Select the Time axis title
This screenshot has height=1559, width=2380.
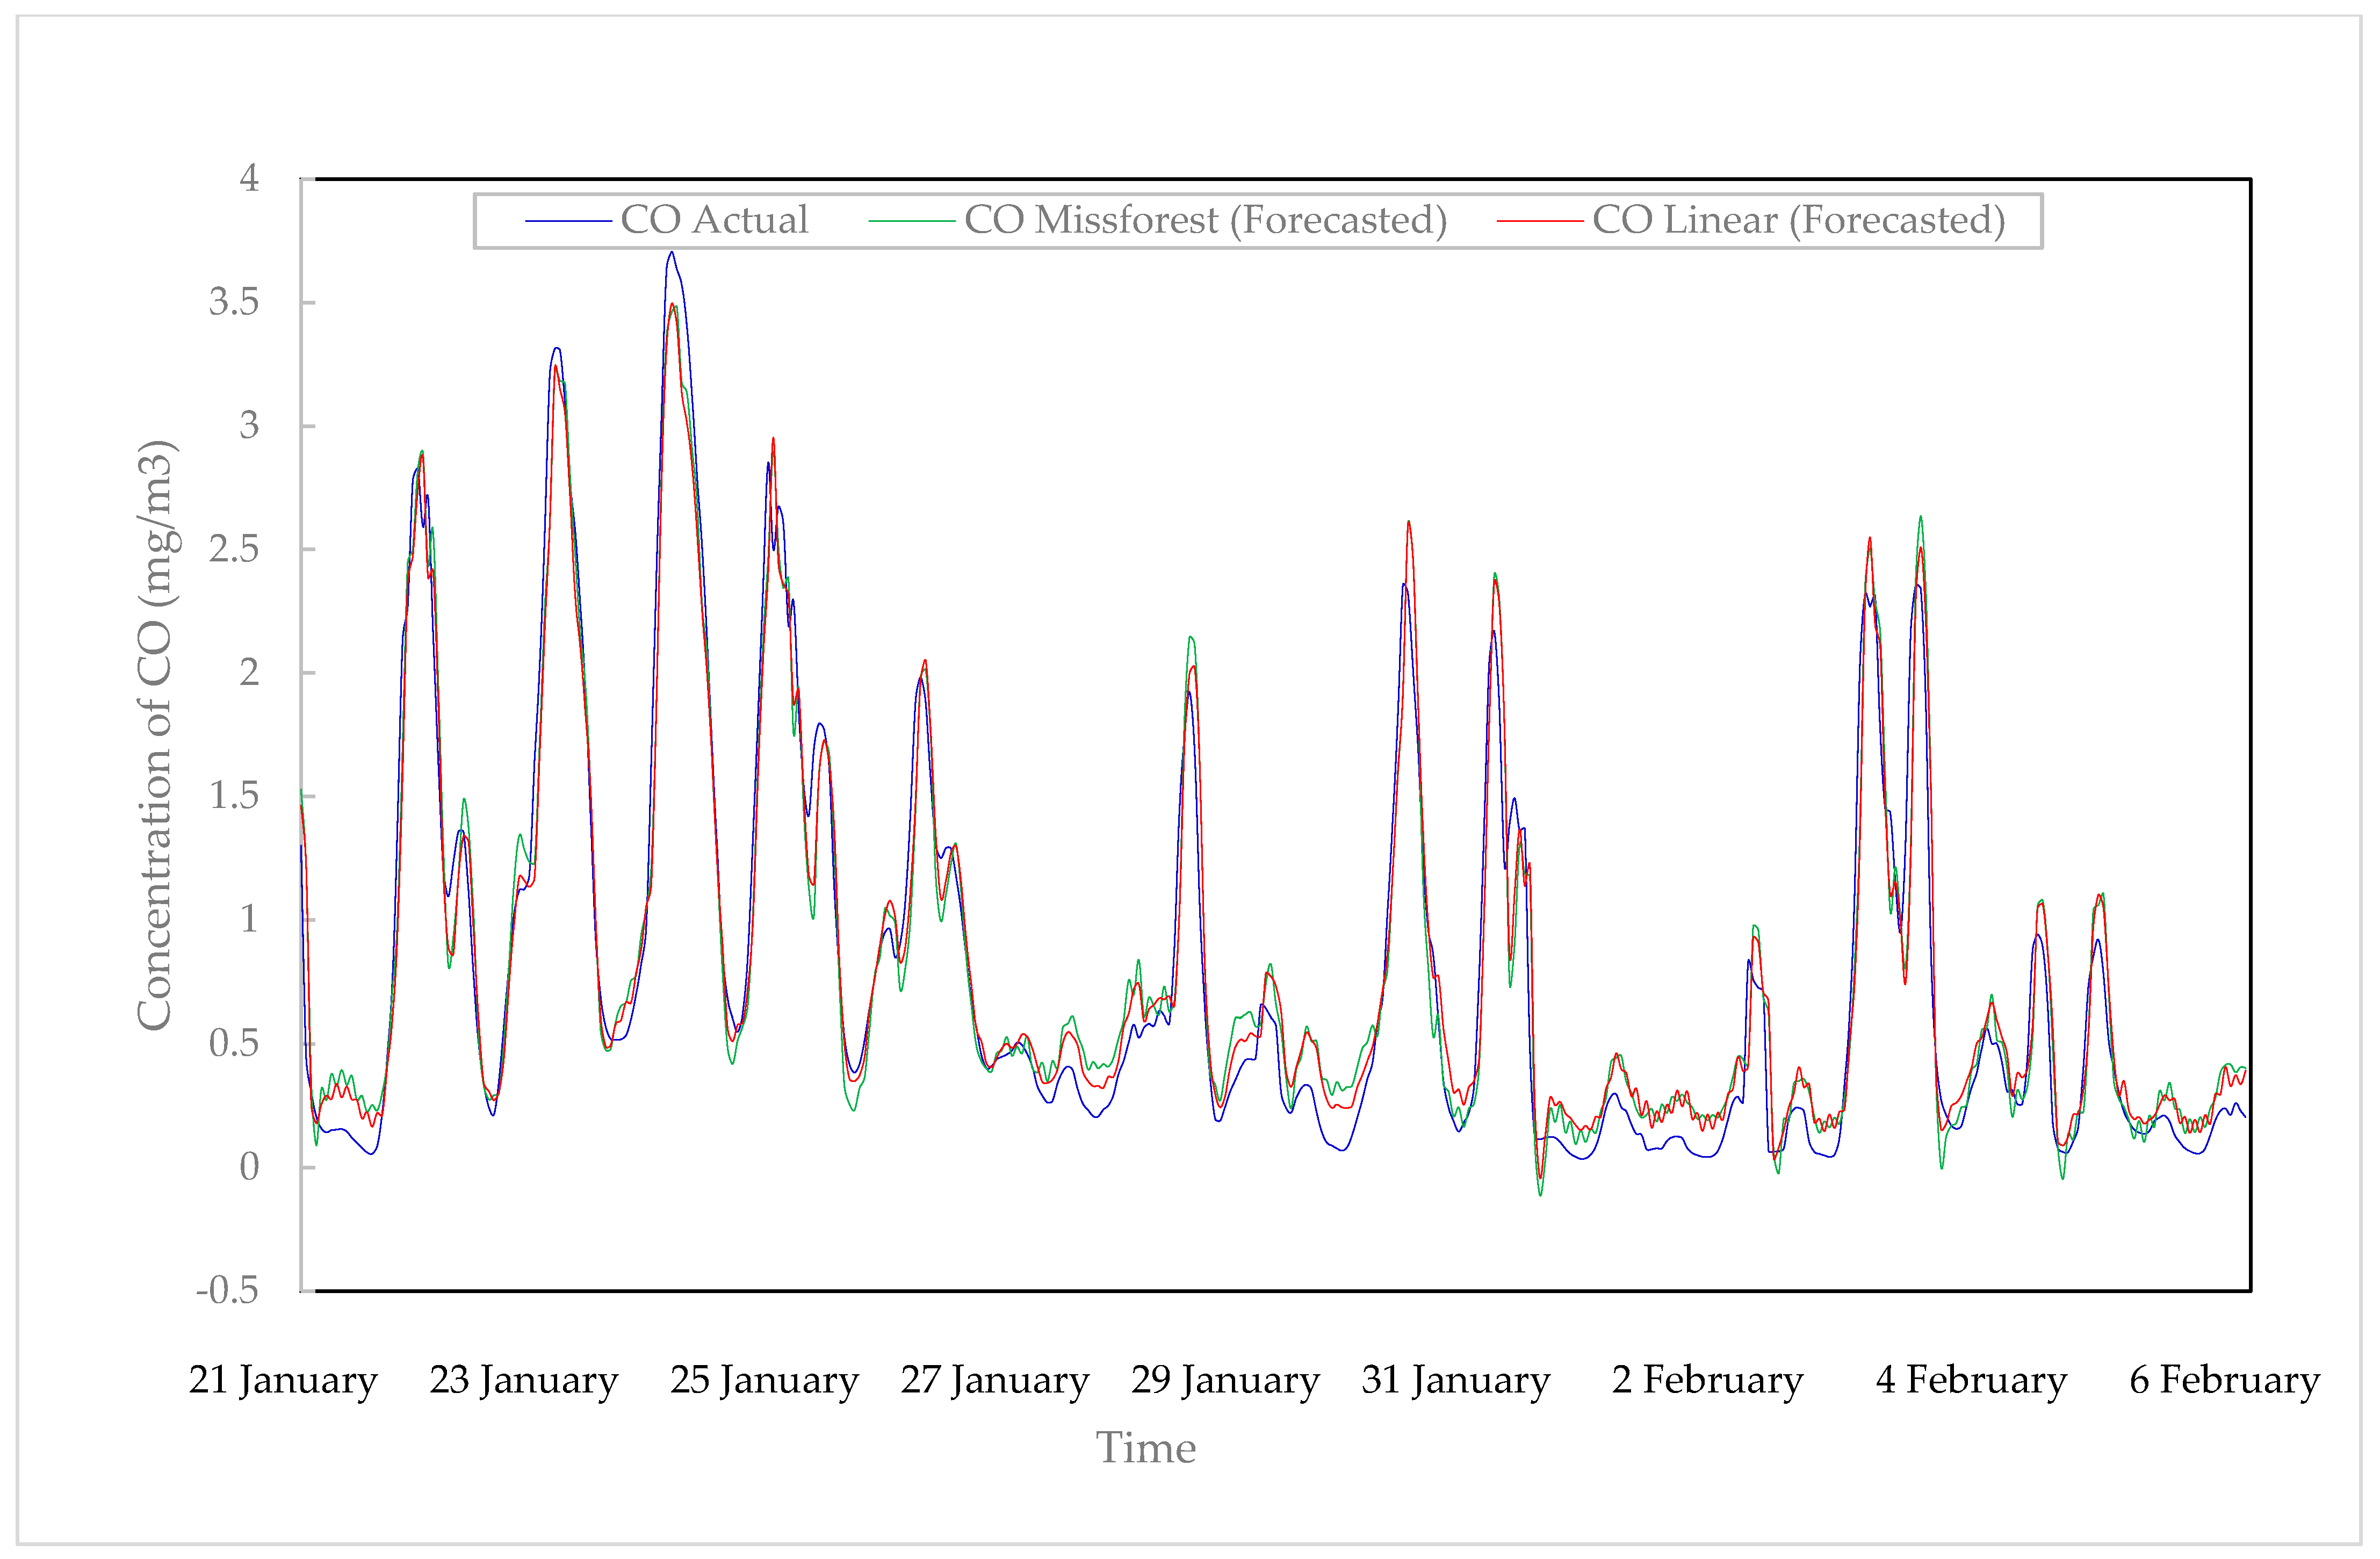click(1146, 1448)
